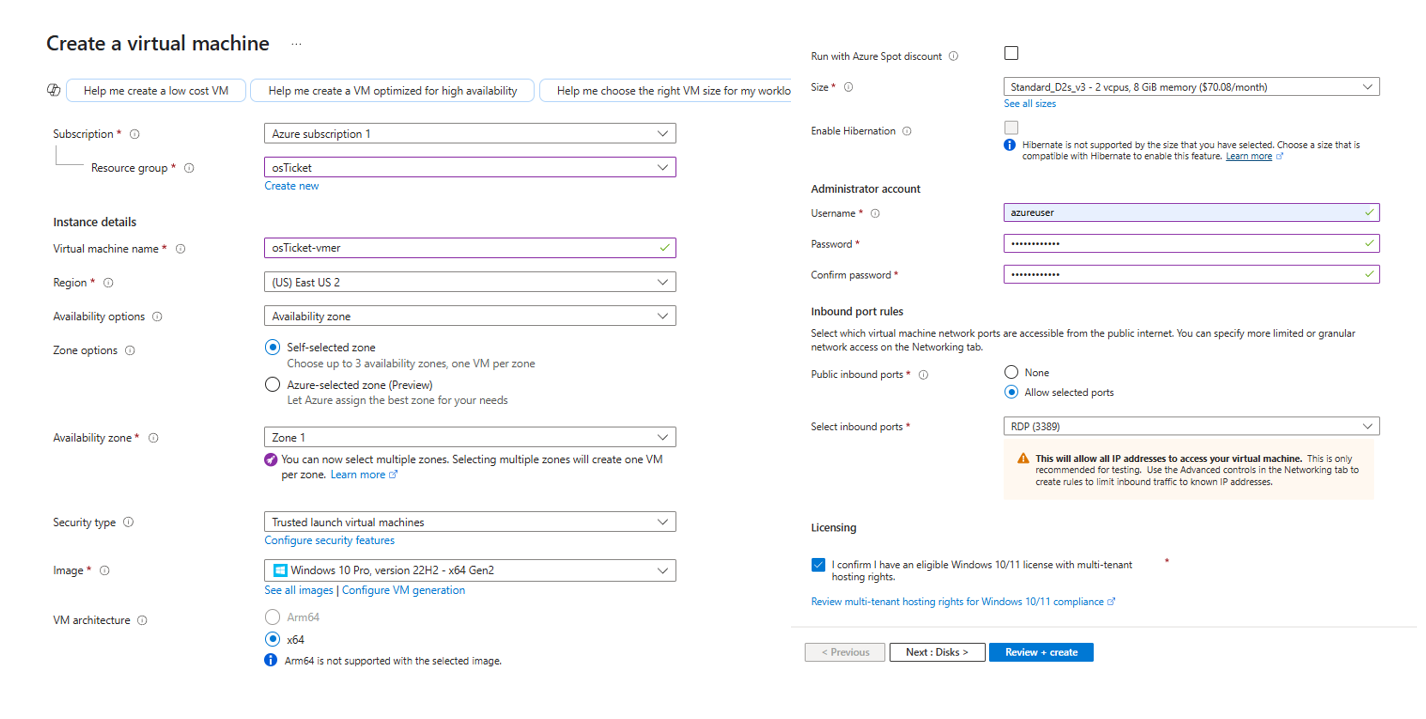Open the ellipsis menu beside the page title
This screenshot has width=1426, height=719.
coord(296,44)
